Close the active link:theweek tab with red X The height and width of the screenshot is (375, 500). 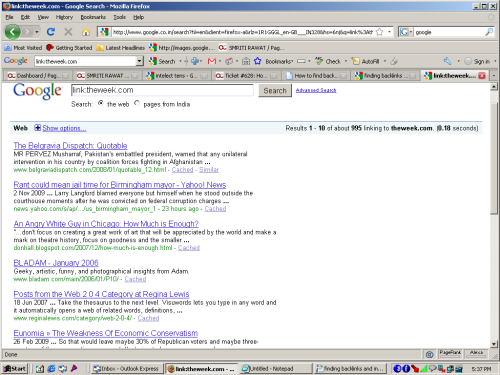point(482,76)
